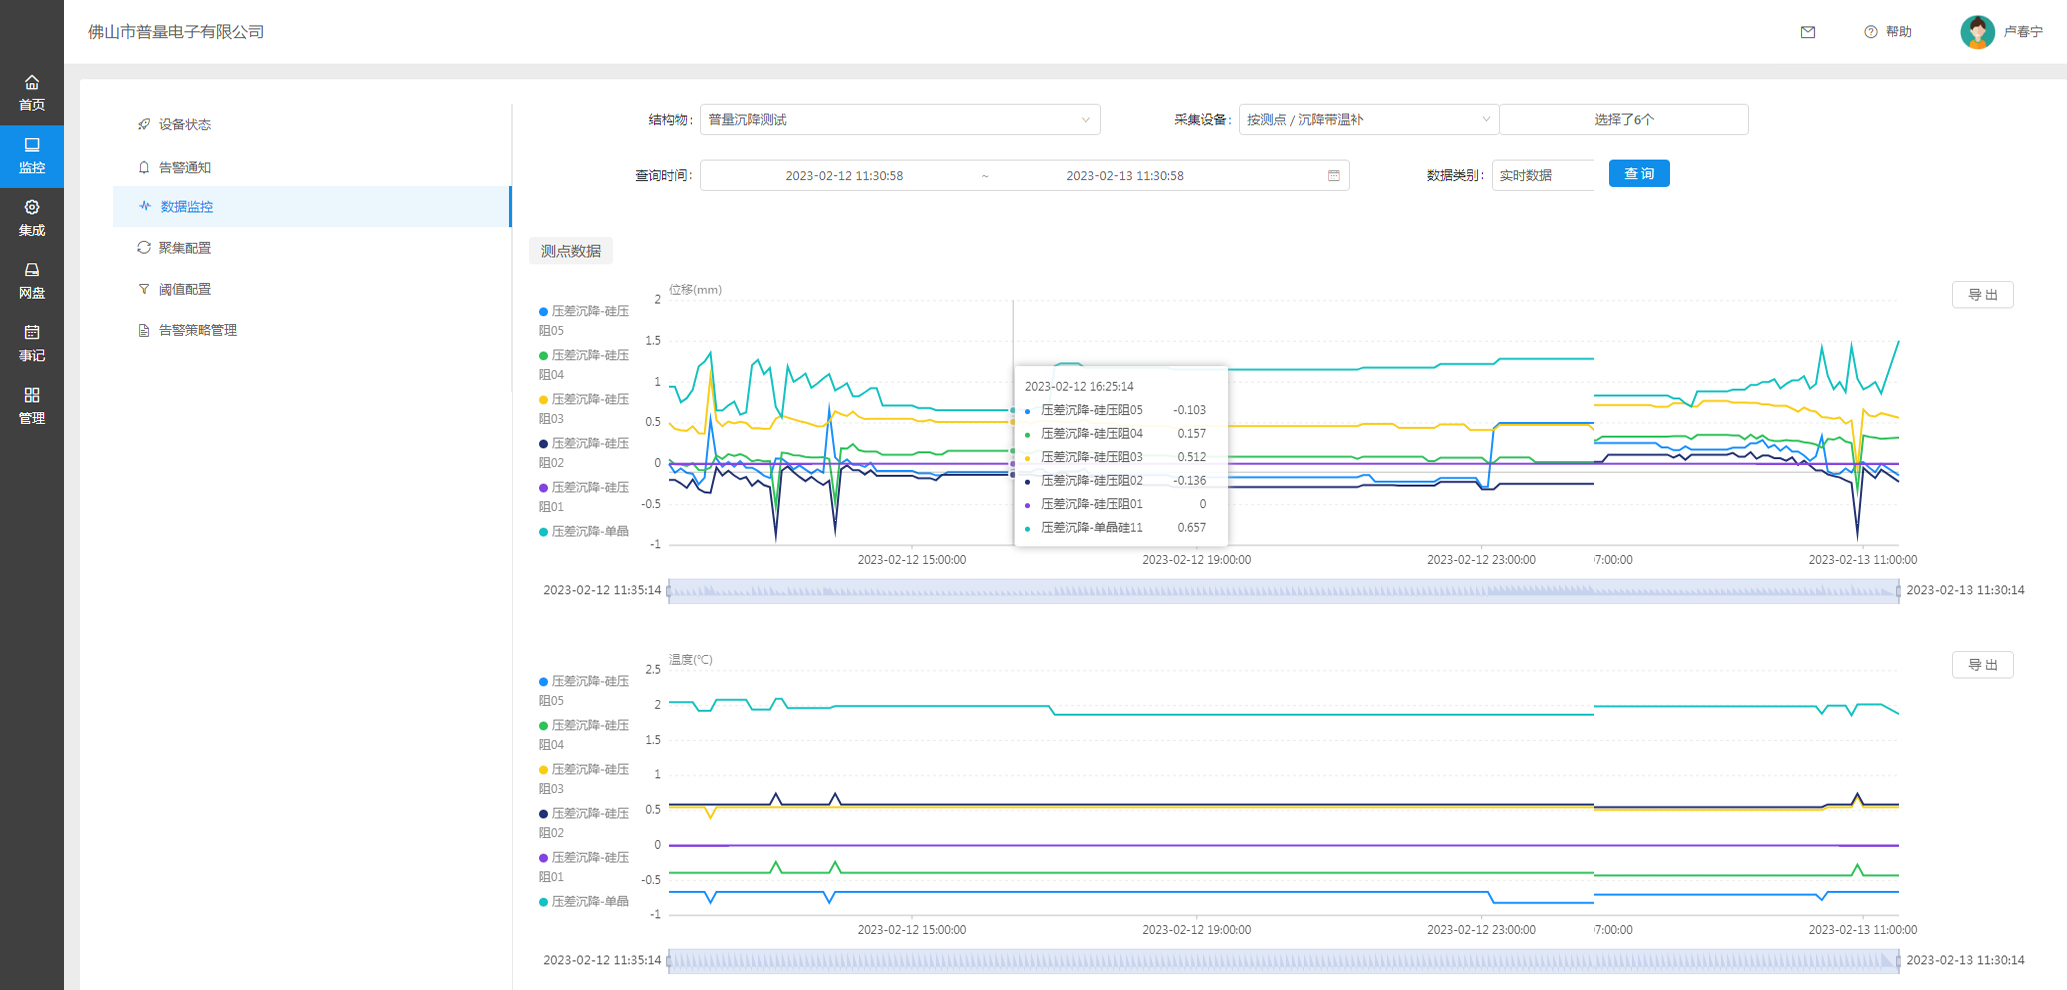The height and width of the screenshot is (990, 2067).
Task: Open the 首页 home icon in sidebar
Action: click(x=32, y=83)
